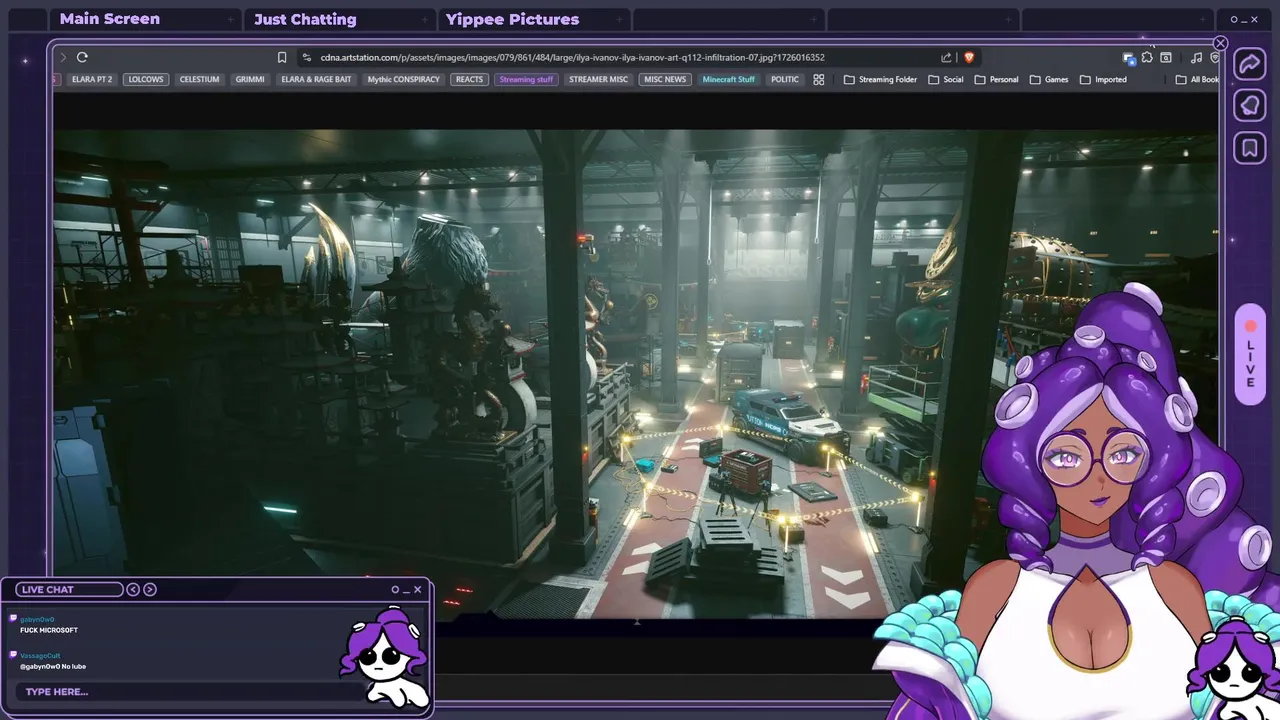Open the Social bookmark folder
This screenshot has width=1280, height=720.
[x=945, y=79]
